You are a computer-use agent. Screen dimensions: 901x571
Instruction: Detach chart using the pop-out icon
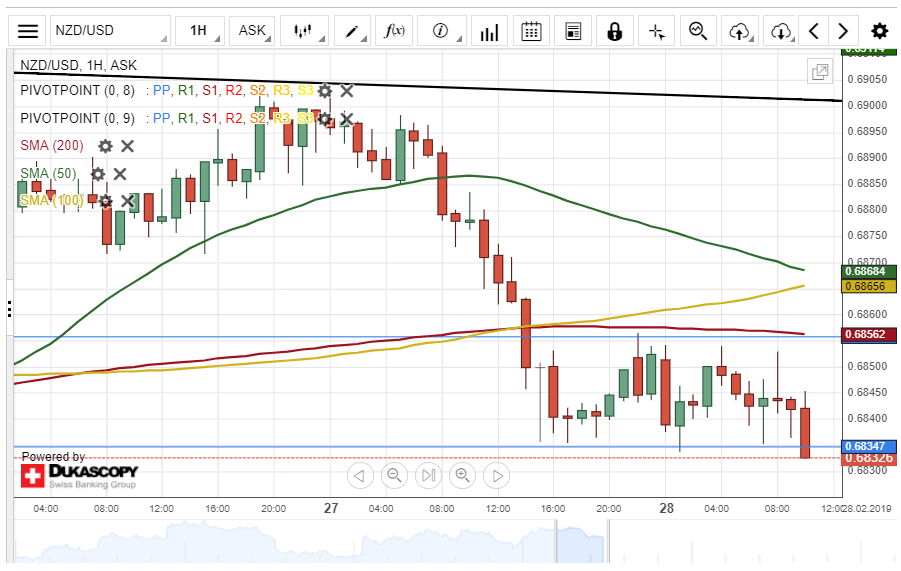(x=819, y=71)
